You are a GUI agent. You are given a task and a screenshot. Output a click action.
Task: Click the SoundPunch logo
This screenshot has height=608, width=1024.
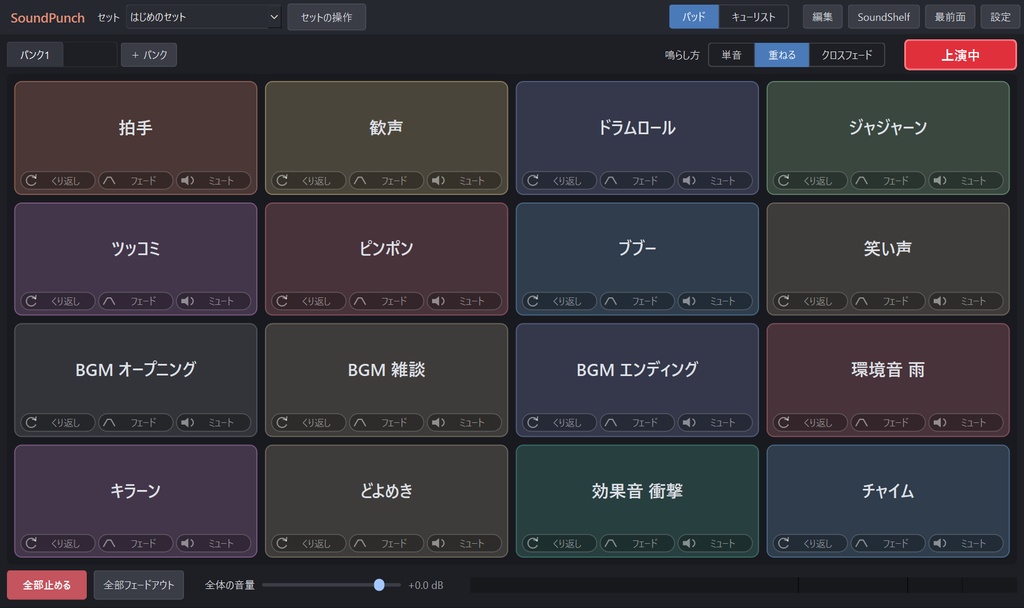47,18
